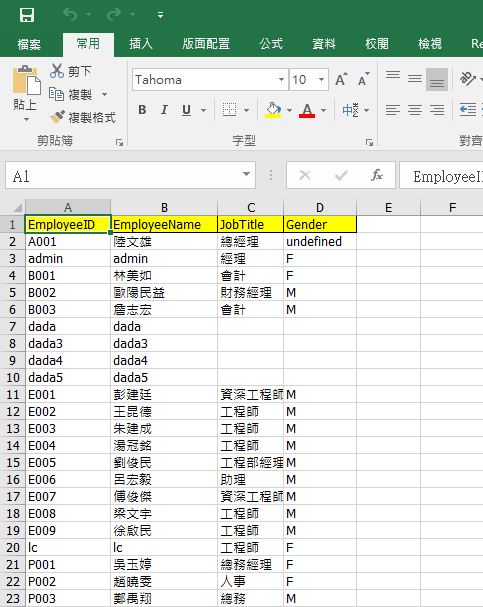Click the cell borders icon
483x607 pixels.
click(230, 110)
